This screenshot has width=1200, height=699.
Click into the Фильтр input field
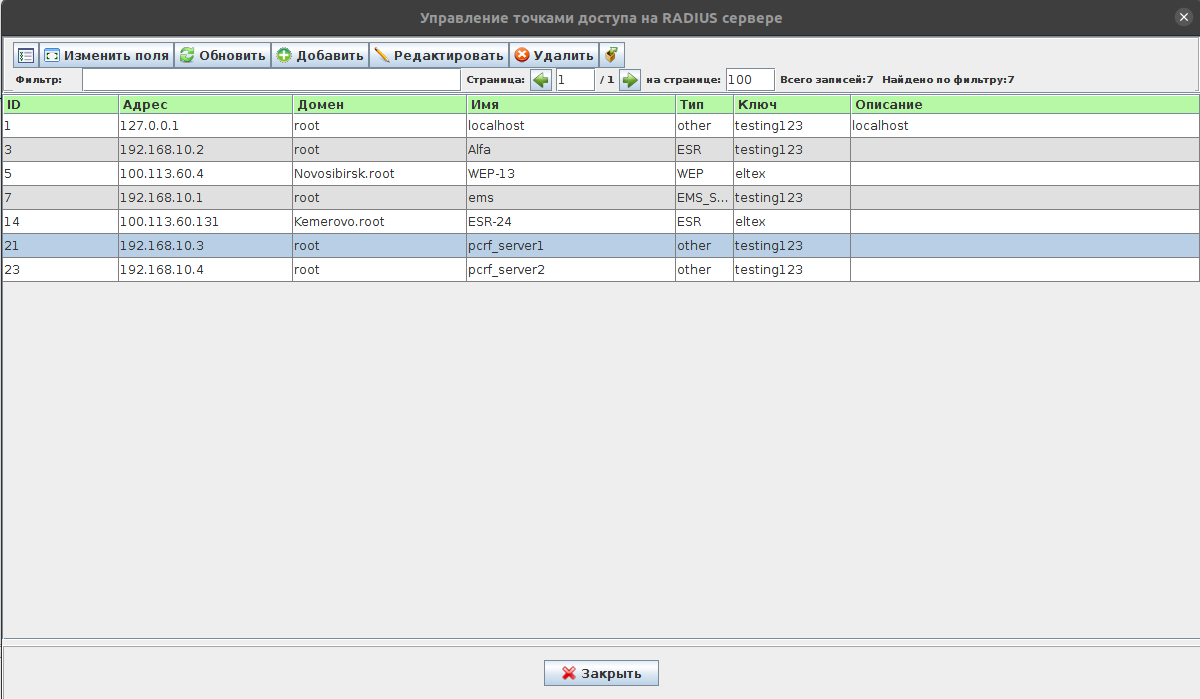[x=271, y=80]
